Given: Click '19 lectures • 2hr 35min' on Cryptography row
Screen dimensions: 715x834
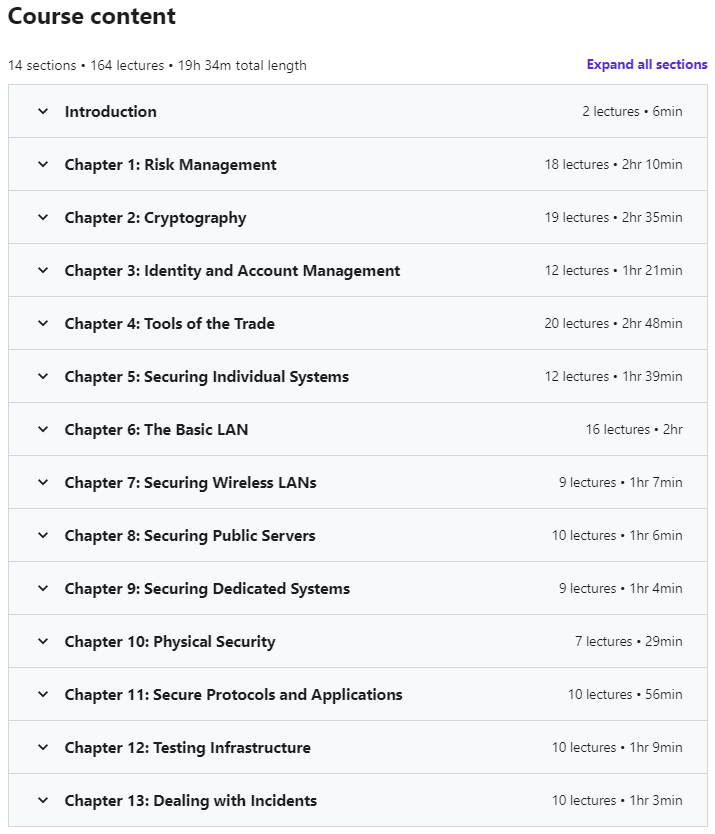Looking at the screenshot, I should point(613,218).
